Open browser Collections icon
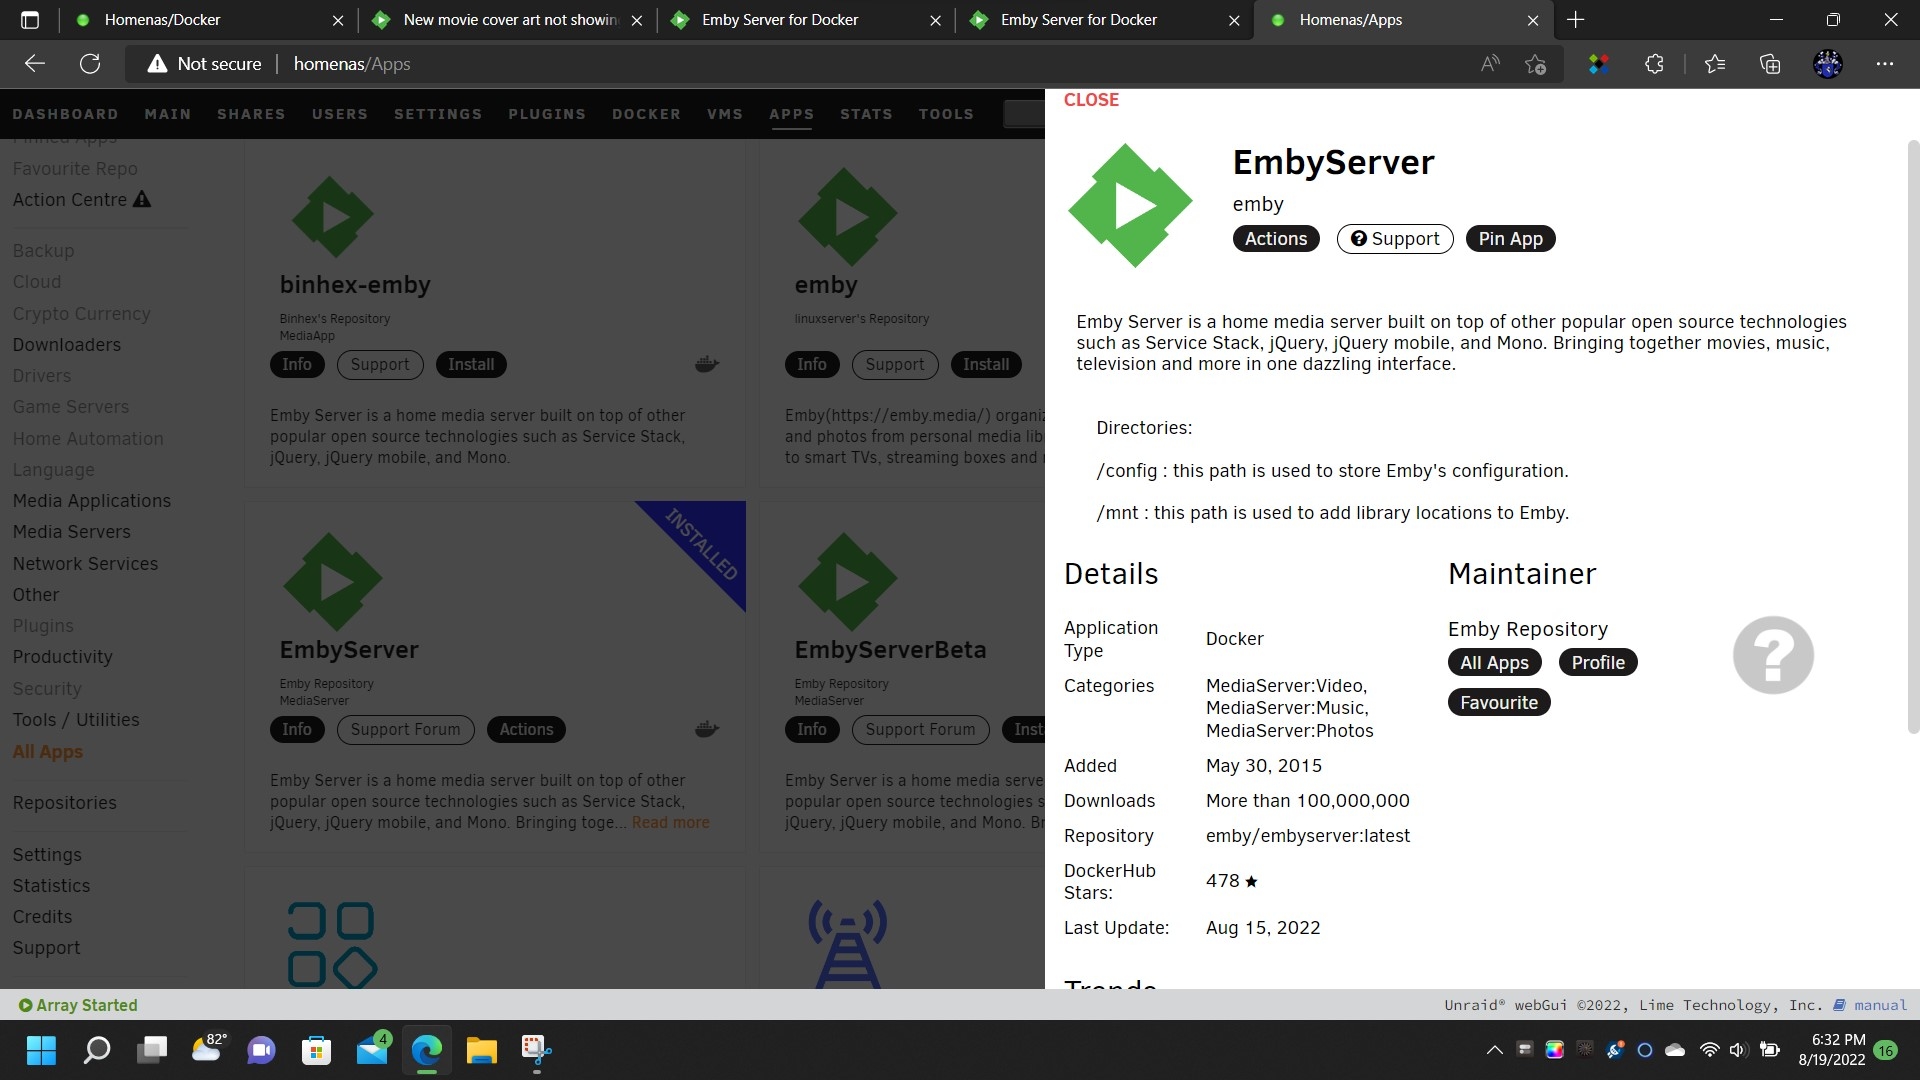 tap(1769, 63)
